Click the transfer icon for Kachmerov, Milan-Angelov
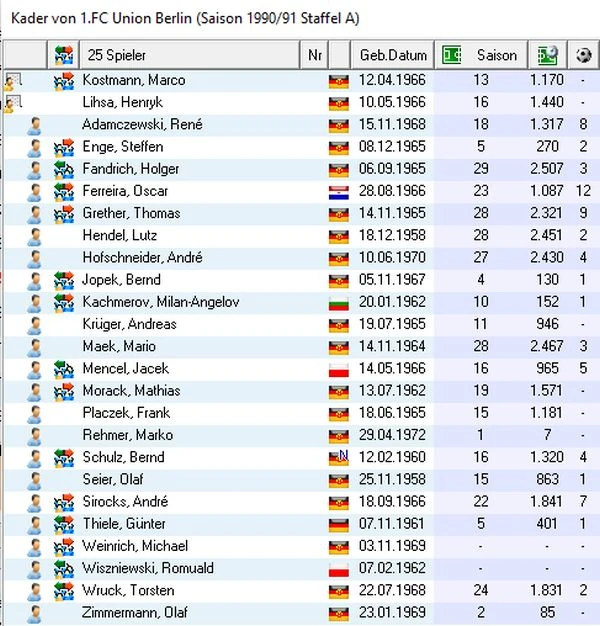Image resolution: width=600 pixels, height=626 pixels. [x=64, y=303]
